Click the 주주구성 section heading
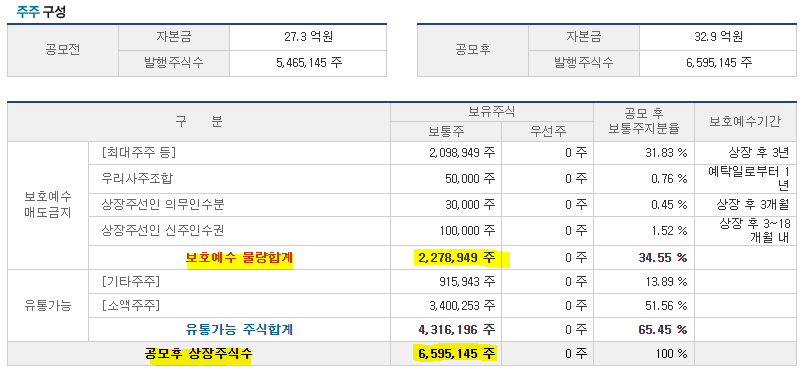This screenshot has width=807, height=370. (41, 12)
